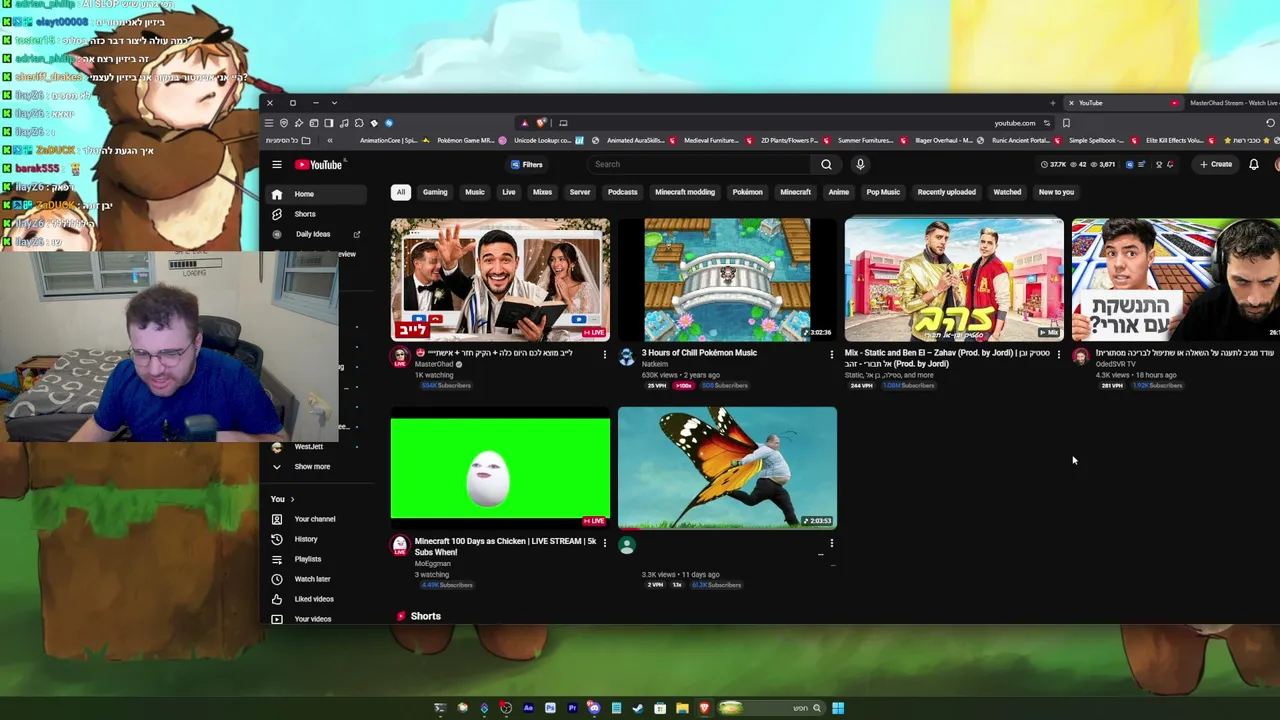Image resolution: width=1280 pixels, height=720 pixels.
Task: Bookmark this page in the address bar
Action: click(1066, 123)
